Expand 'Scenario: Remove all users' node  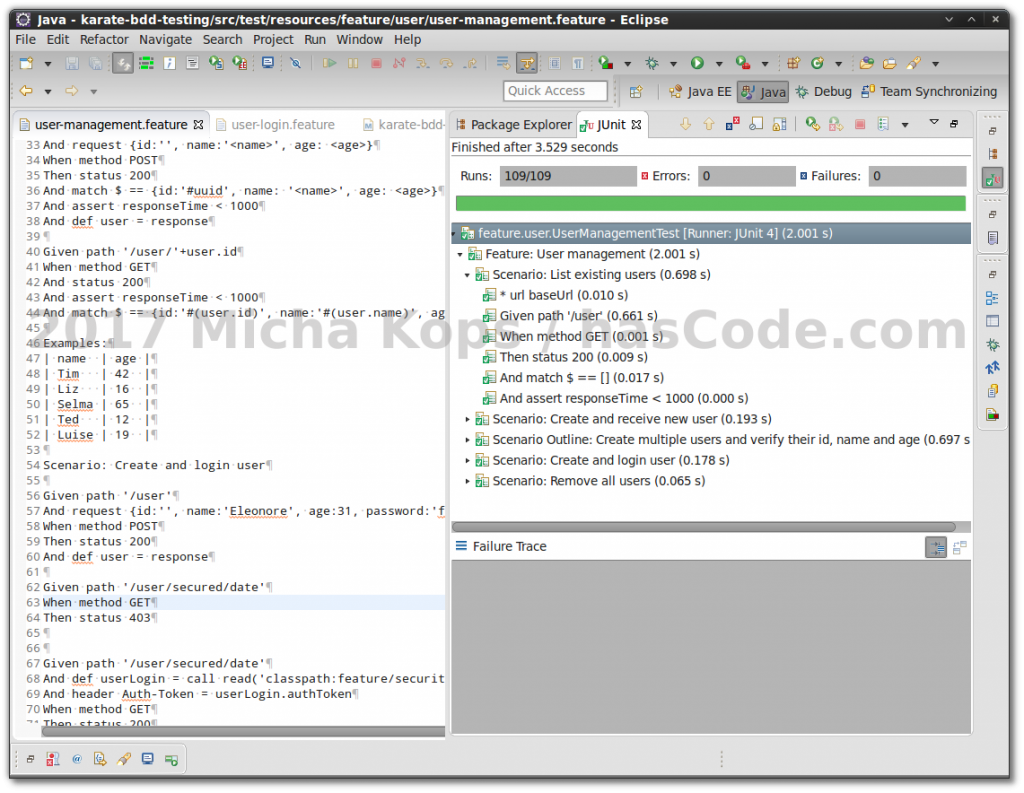[466, 479]
